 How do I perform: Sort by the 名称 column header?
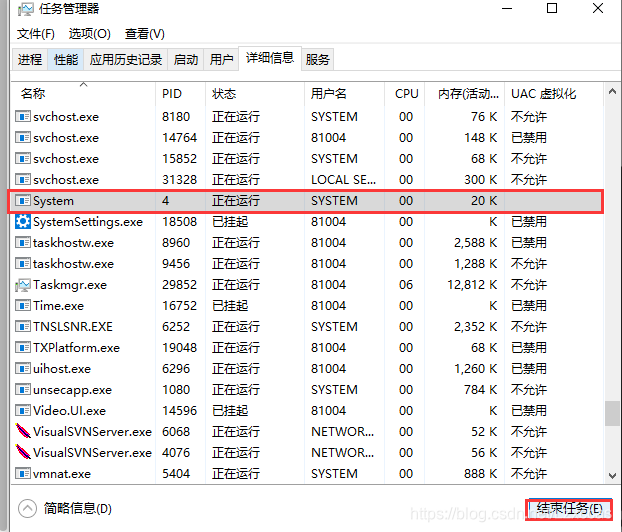point(83,94)
